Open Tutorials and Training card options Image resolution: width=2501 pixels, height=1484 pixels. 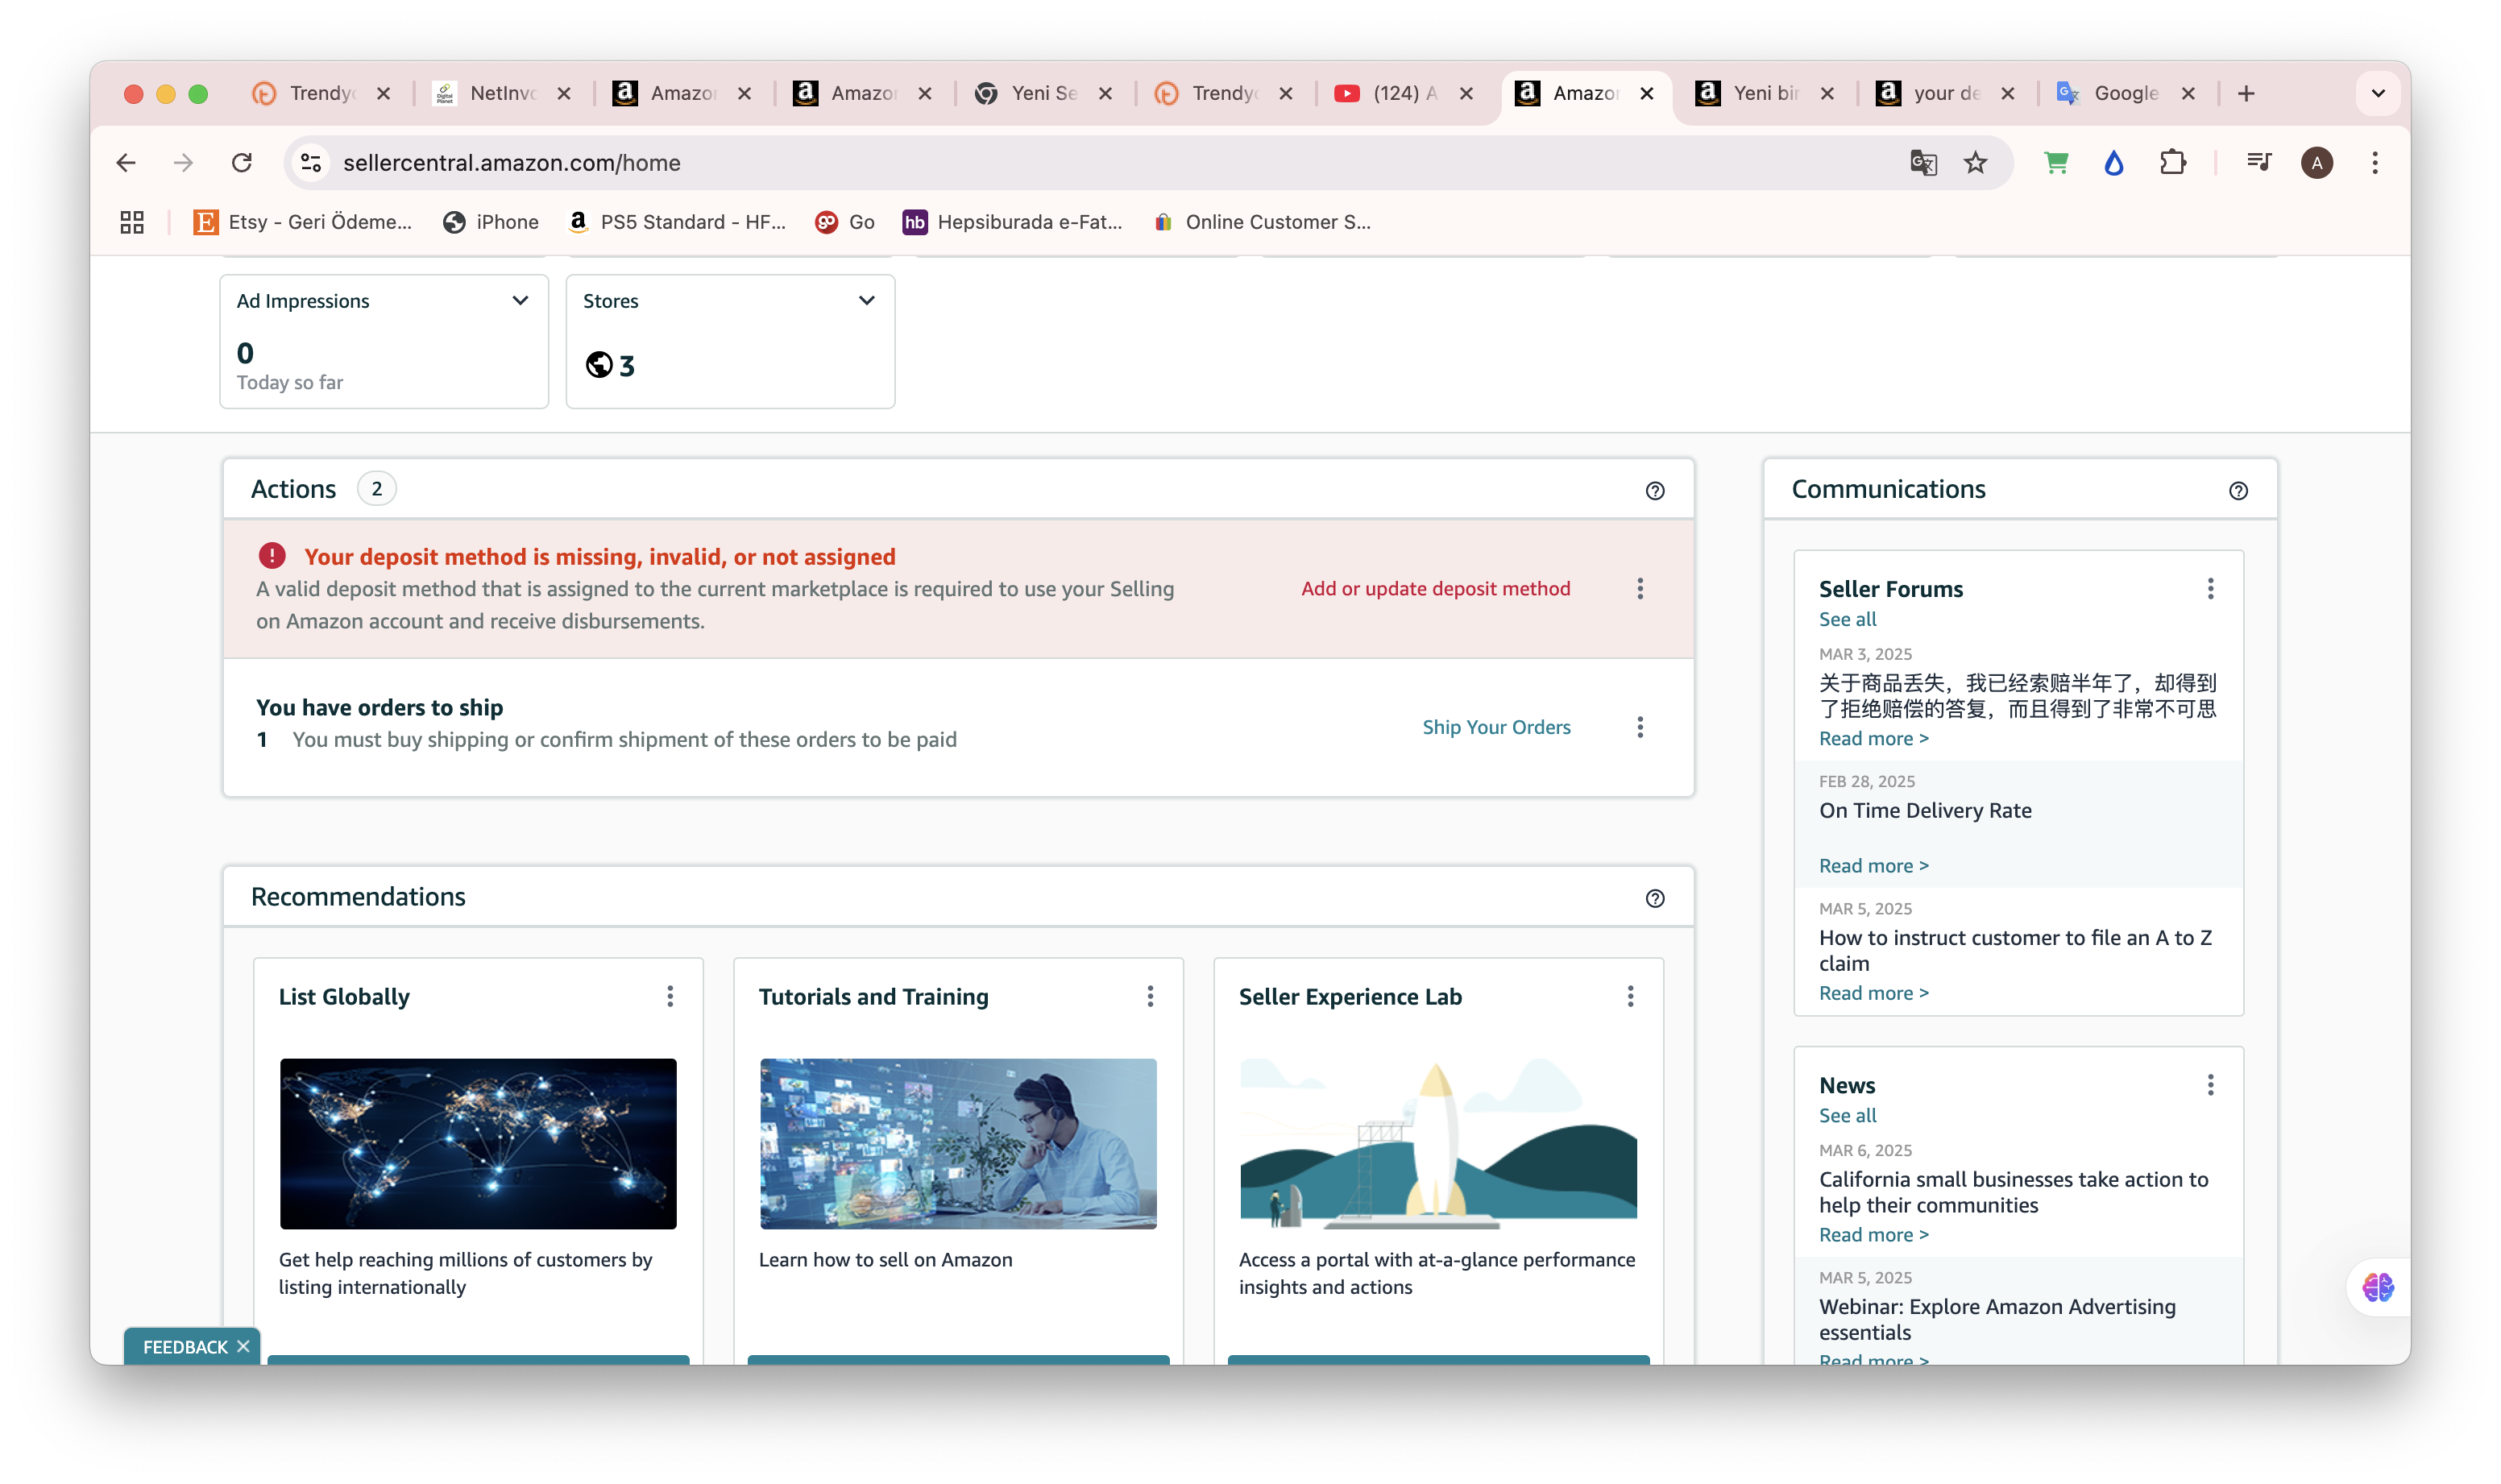tap(1150, 996)
